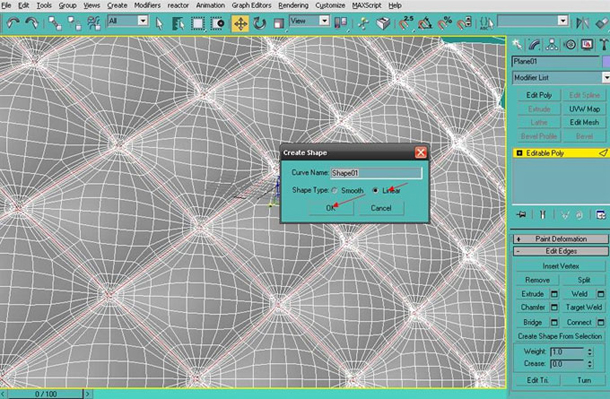Click the 0 / 100 time slider

coord(46,394)
